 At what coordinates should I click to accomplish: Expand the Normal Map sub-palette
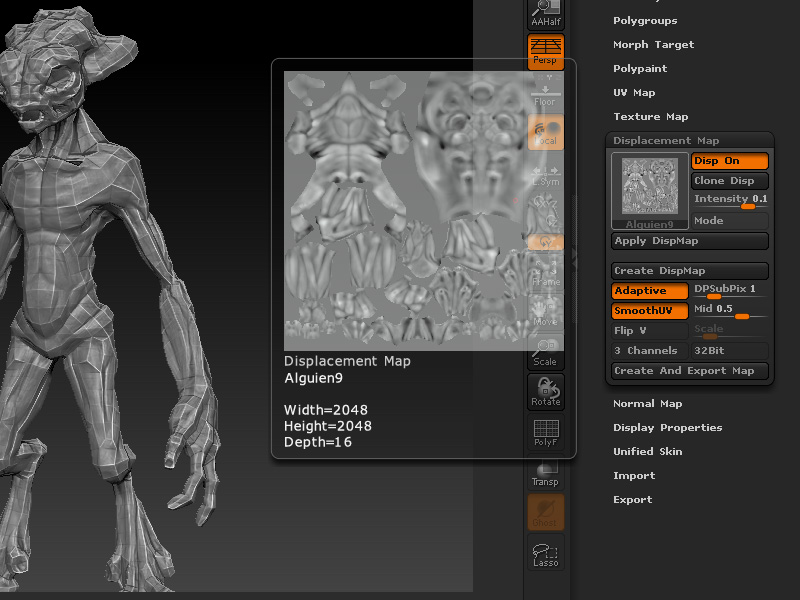(647, 404)
